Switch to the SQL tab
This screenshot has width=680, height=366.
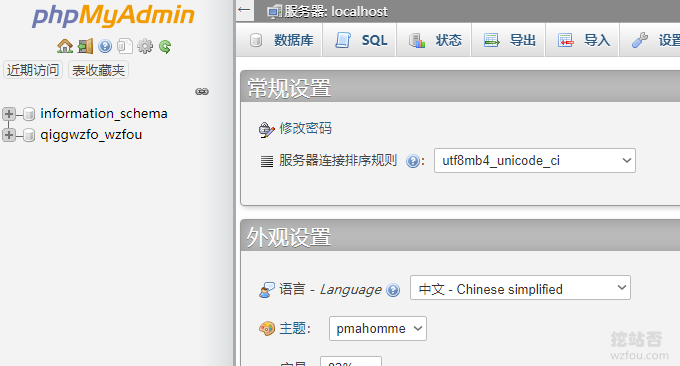point(361,40)
